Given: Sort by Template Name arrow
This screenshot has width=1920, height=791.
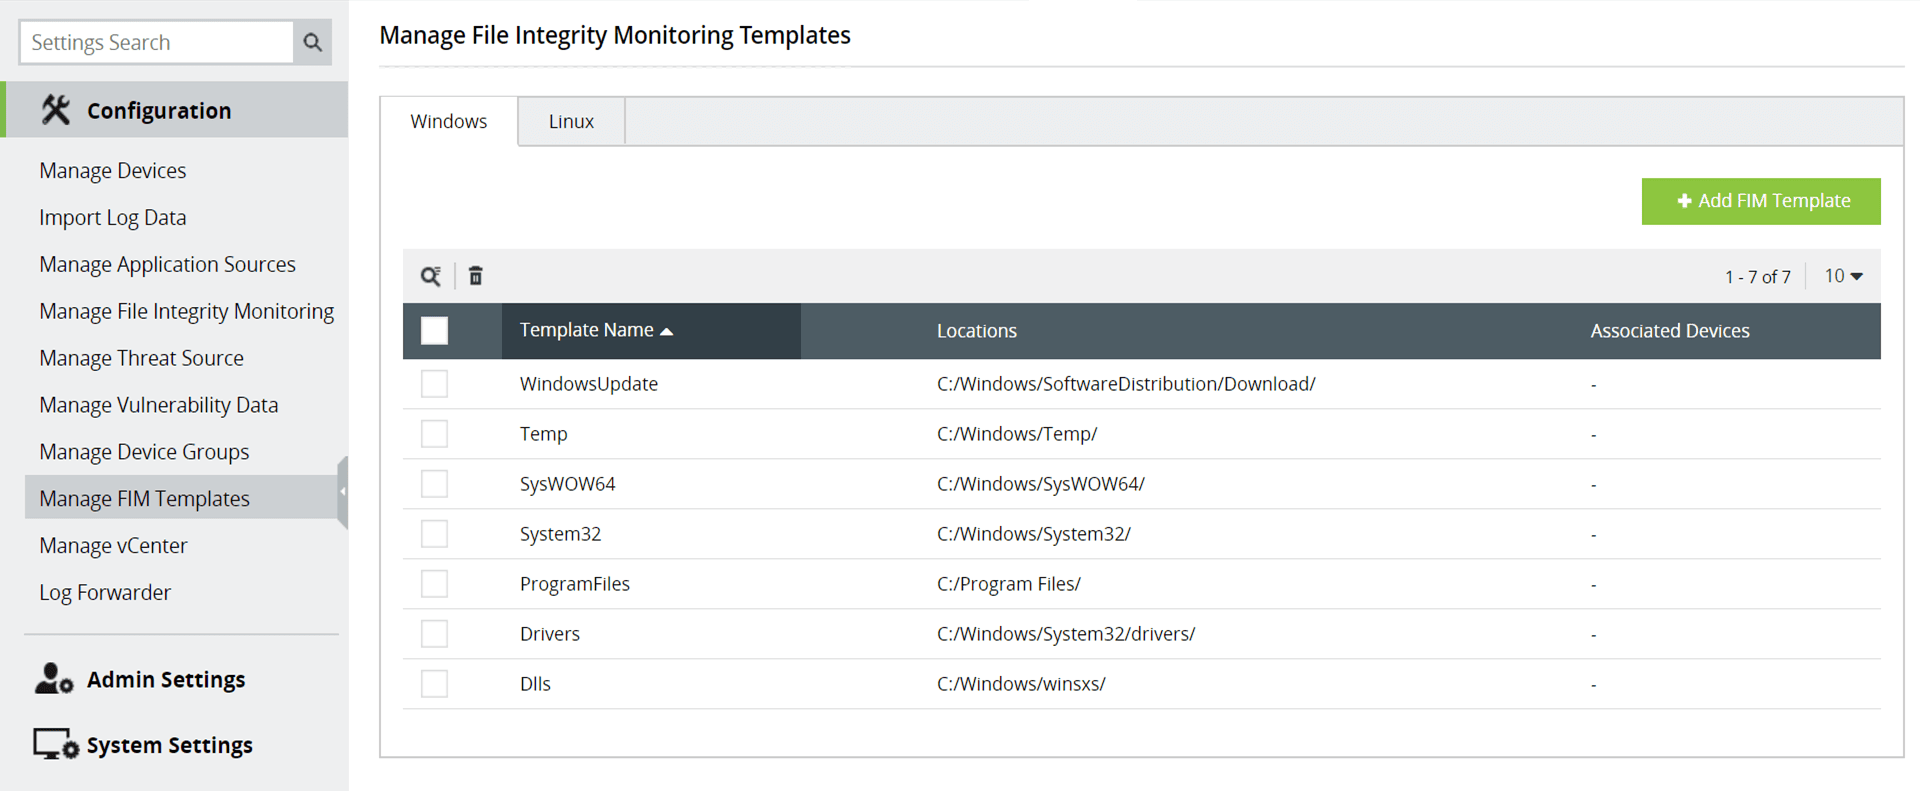Looking at the screenshot, I should coord(667,331).
